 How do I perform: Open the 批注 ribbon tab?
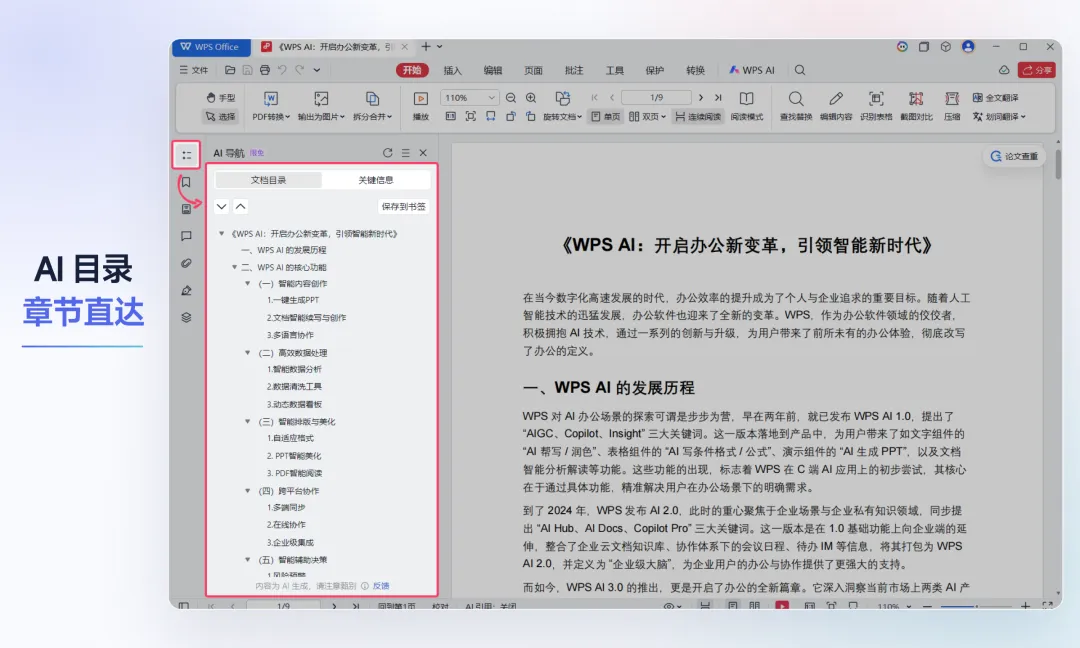(574, 70)
